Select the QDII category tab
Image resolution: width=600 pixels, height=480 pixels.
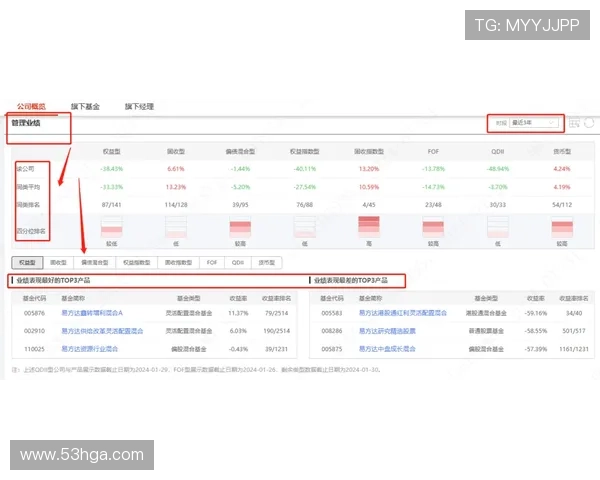[238, 263]
